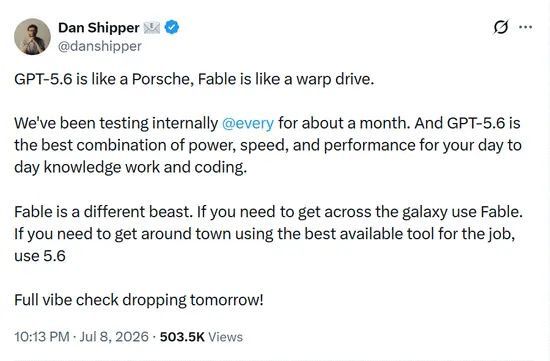Click the Jul 8, 2026 date
The image size is (550, 361).
pos(114,337)
